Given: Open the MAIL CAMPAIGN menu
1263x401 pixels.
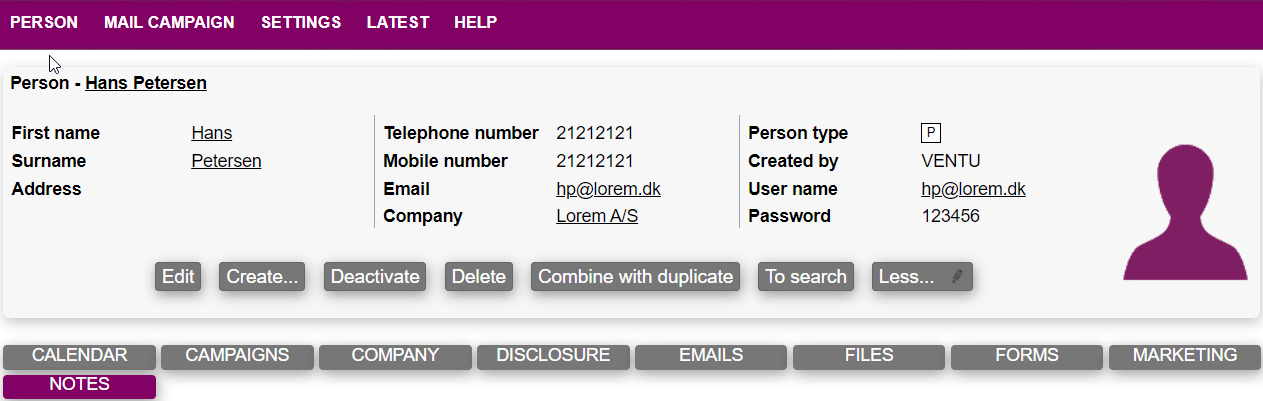Looking at the screenshot, I should click(169, 22).
